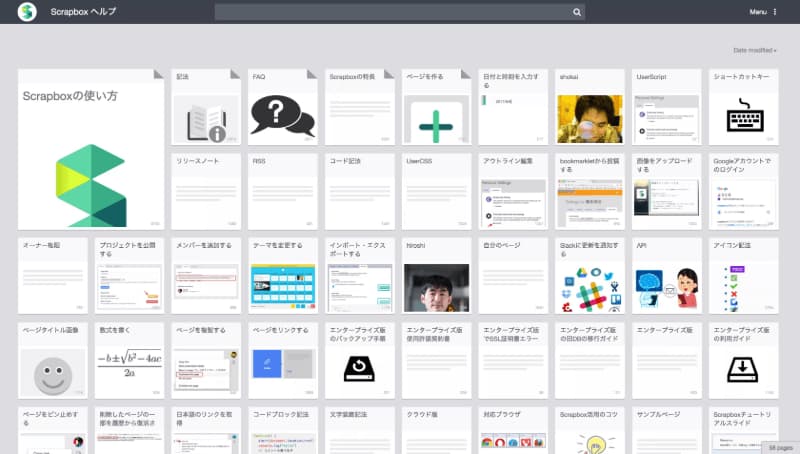Open Scrapbox活用のコツ lightbulb card

pos(590,431)
